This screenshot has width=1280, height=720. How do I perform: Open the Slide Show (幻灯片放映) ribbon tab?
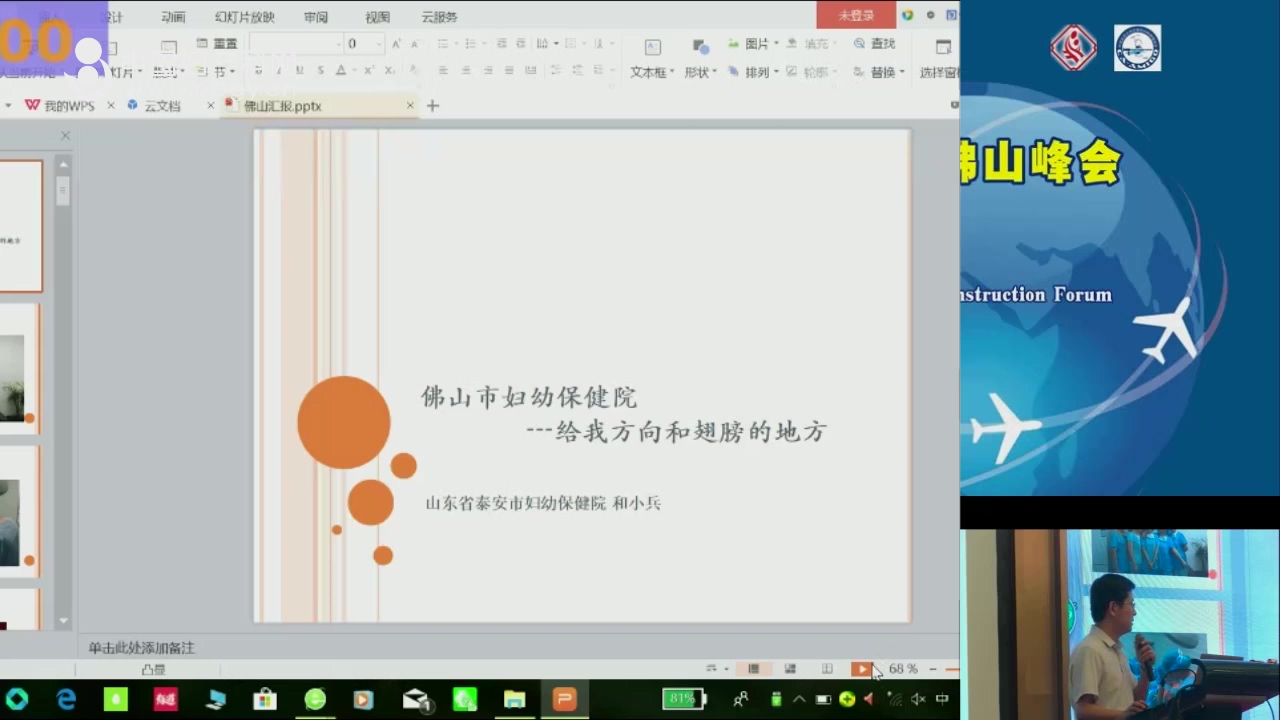[x=244, y=17]
